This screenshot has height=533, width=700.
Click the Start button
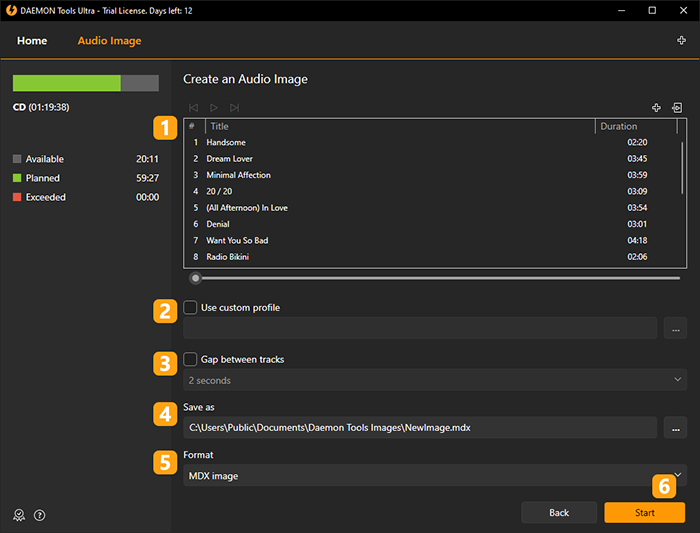pyautogui.click(x=645, y=512)
